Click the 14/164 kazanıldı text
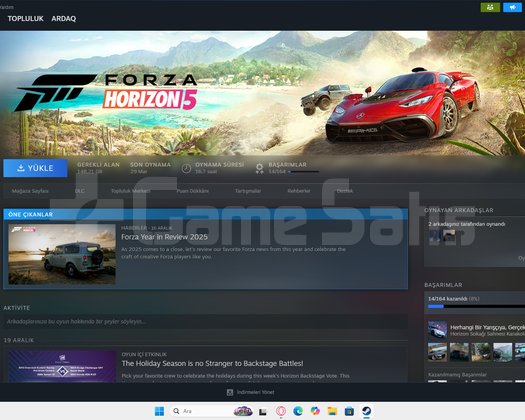This screenshot has height=420, width=525. tap(447, 298)
